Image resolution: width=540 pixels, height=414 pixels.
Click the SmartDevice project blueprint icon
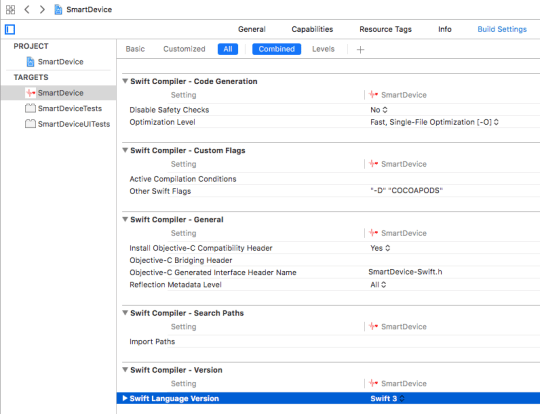tap(31, 62)
